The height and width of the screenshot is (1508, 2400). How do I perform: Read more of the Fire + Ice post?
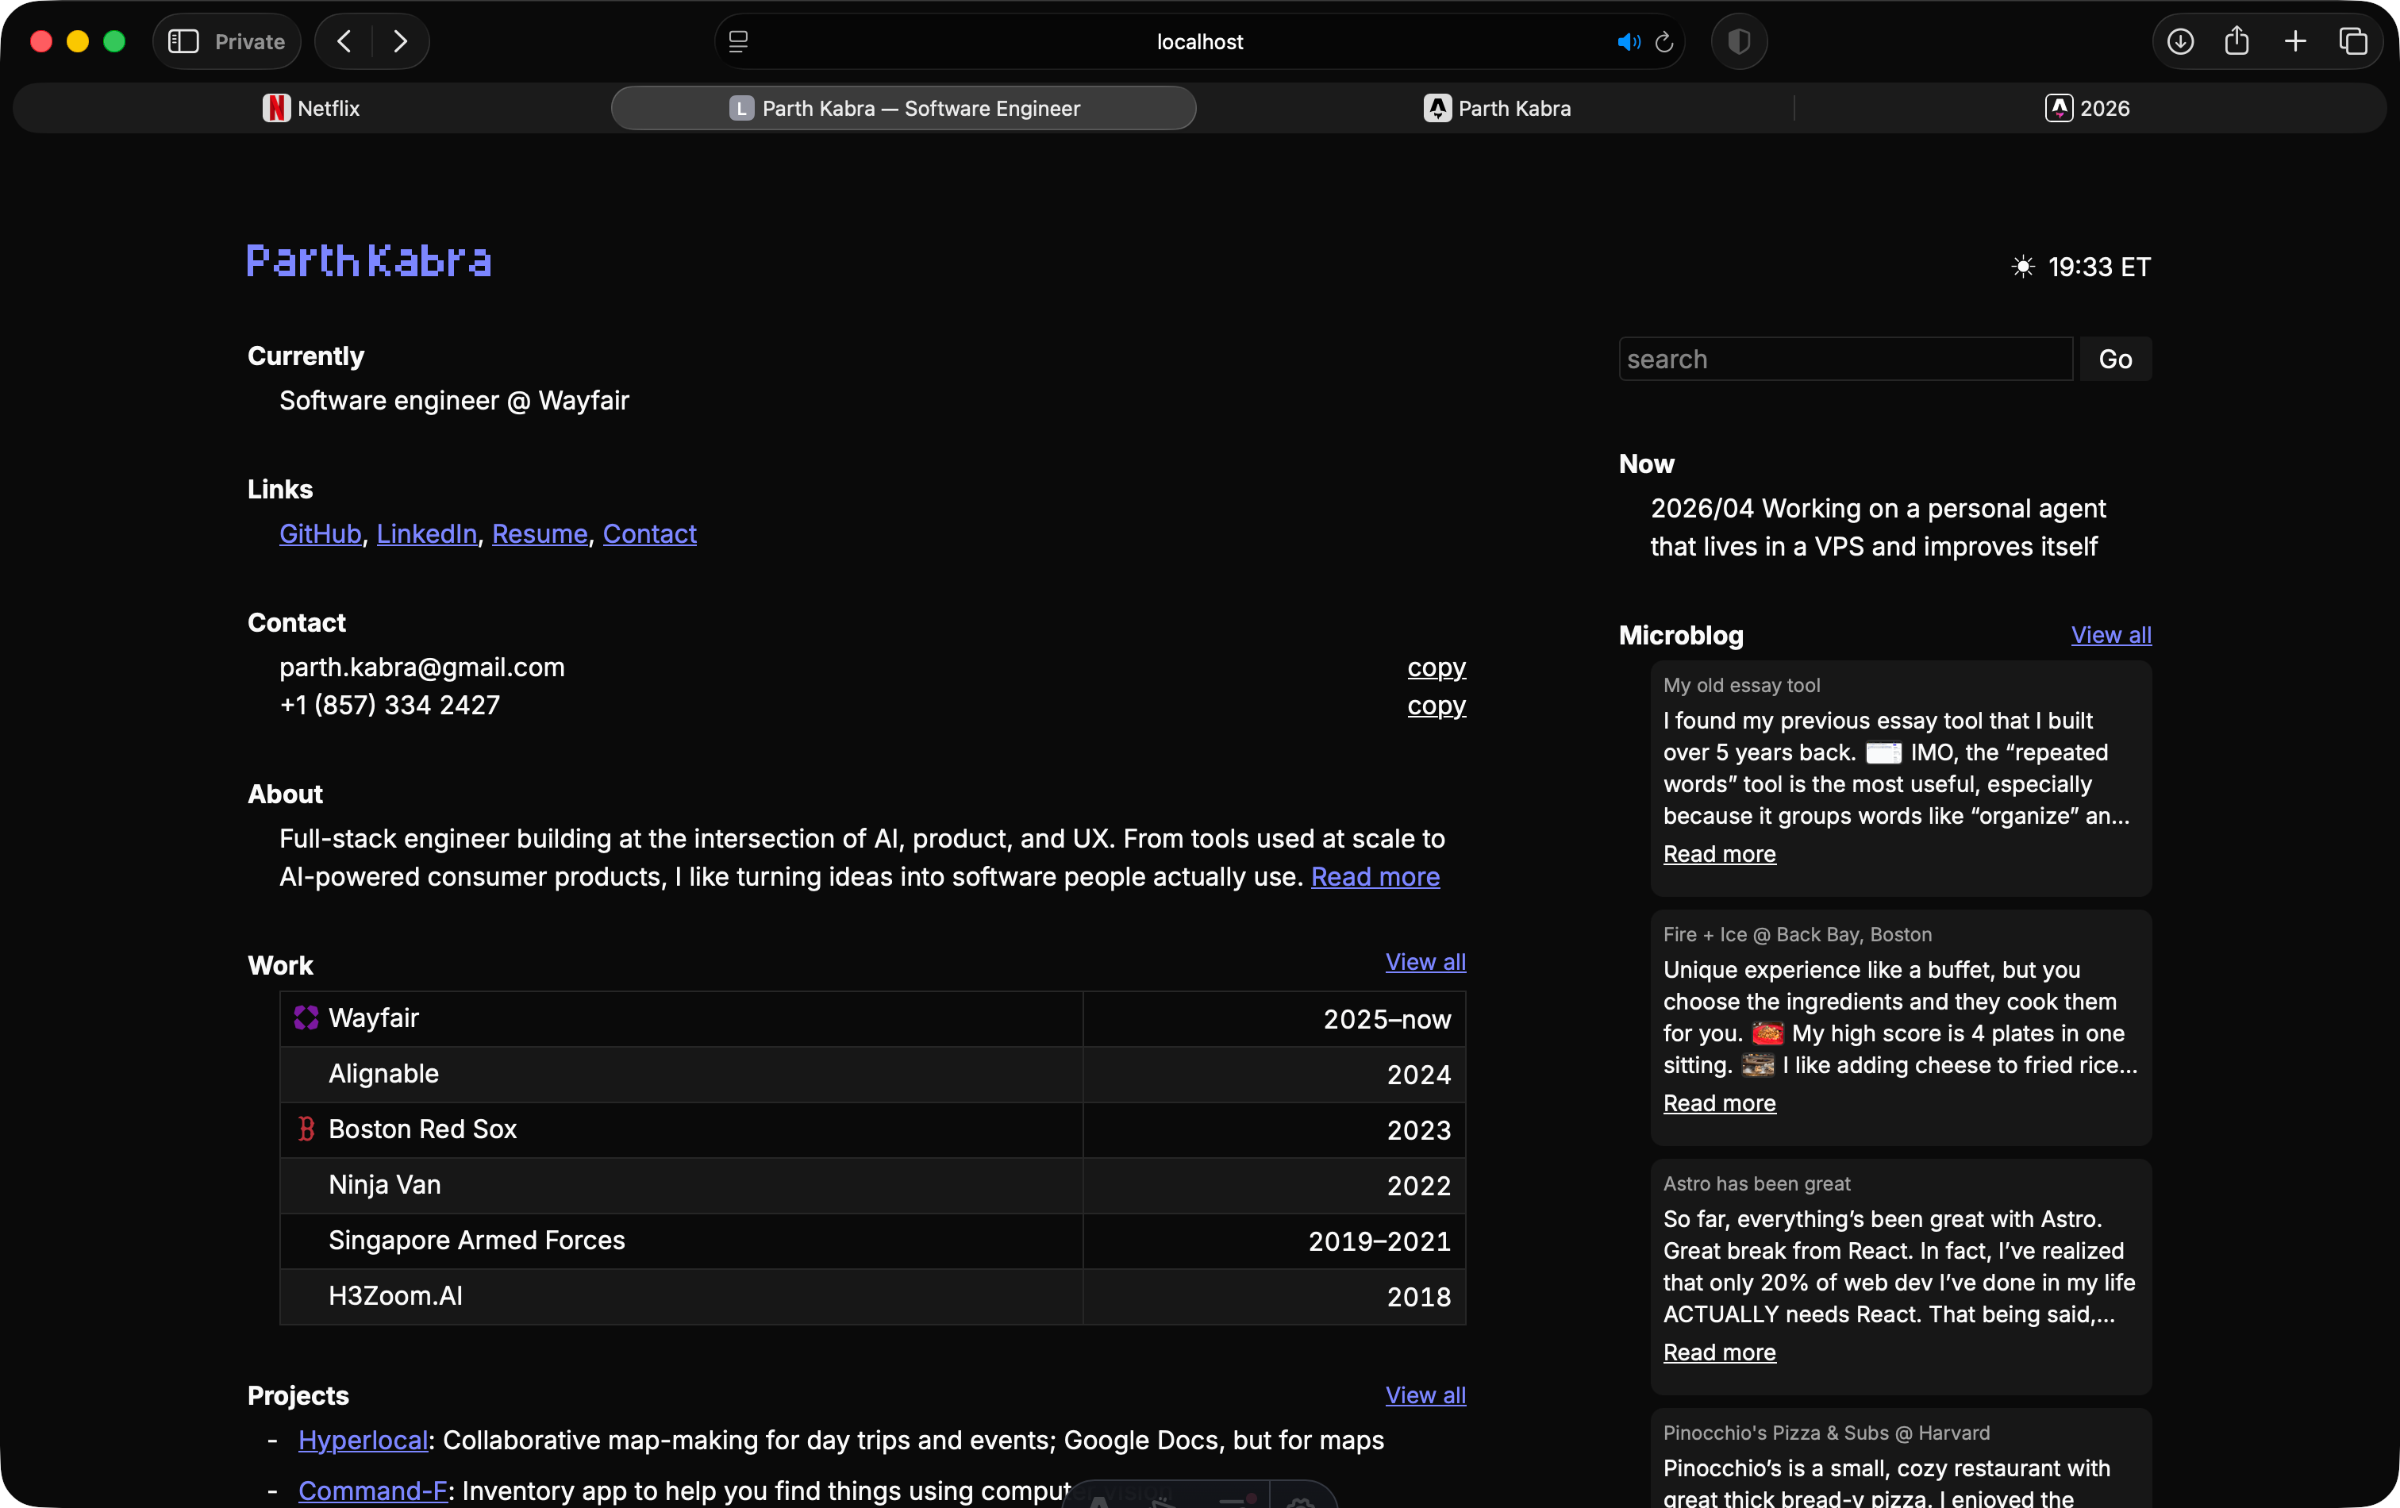point(1719,1102)
